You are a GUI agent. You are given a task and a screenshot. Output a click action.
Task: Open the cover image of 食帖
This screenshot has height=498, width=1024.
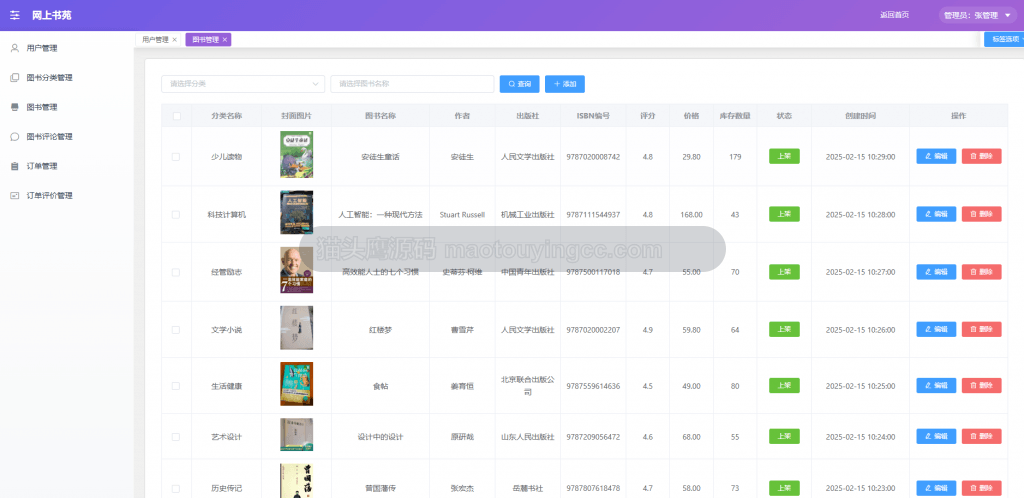[x=296, y=384]
